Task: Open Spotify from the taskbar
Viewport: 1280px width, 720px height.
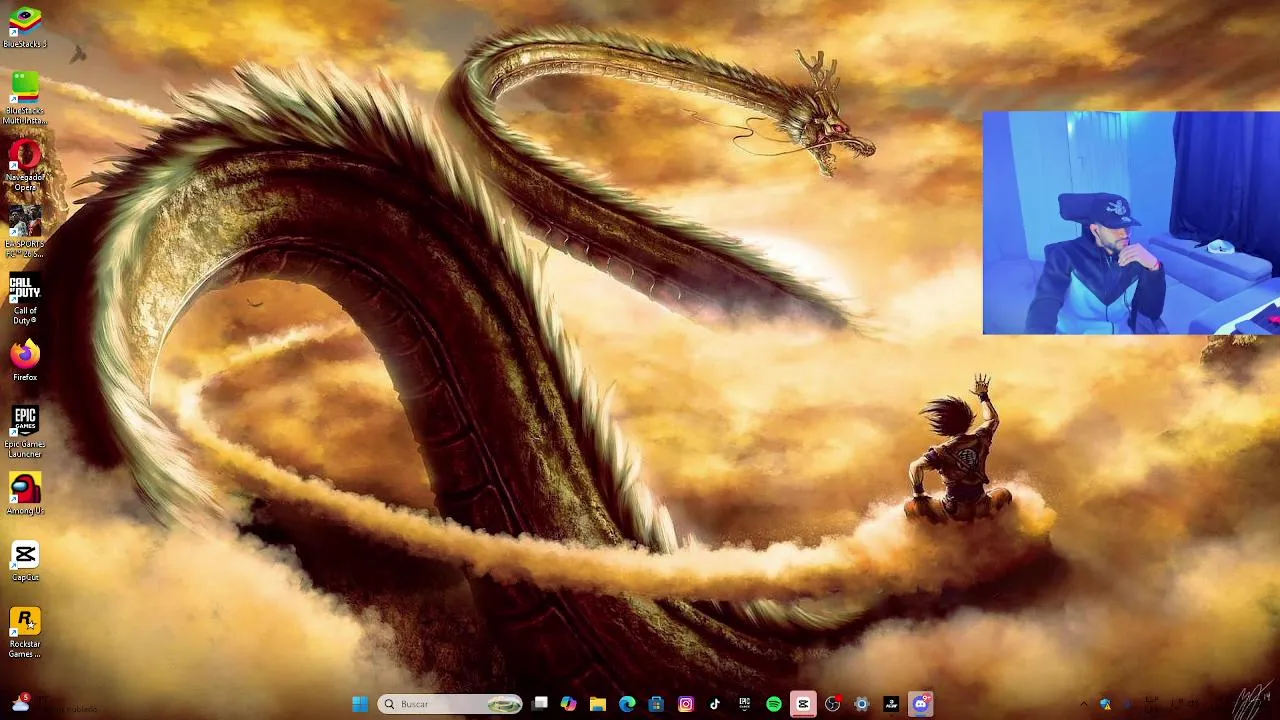Action: coord(773,704)
